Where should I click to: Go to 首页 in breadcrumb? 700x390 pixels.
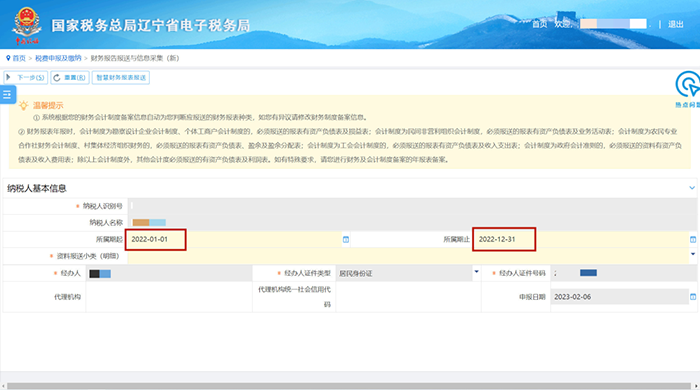pos(19,58)
